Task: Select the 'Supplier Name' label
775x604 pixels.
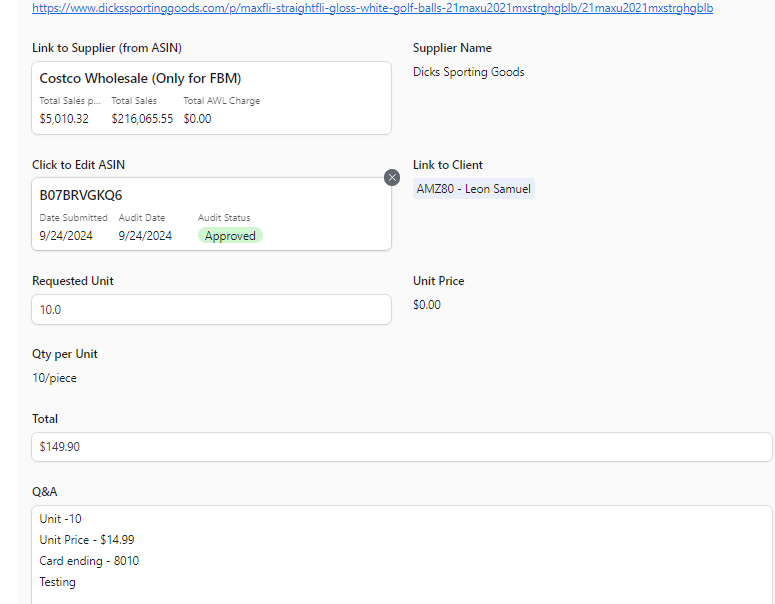Action: (x=452, y=48)
